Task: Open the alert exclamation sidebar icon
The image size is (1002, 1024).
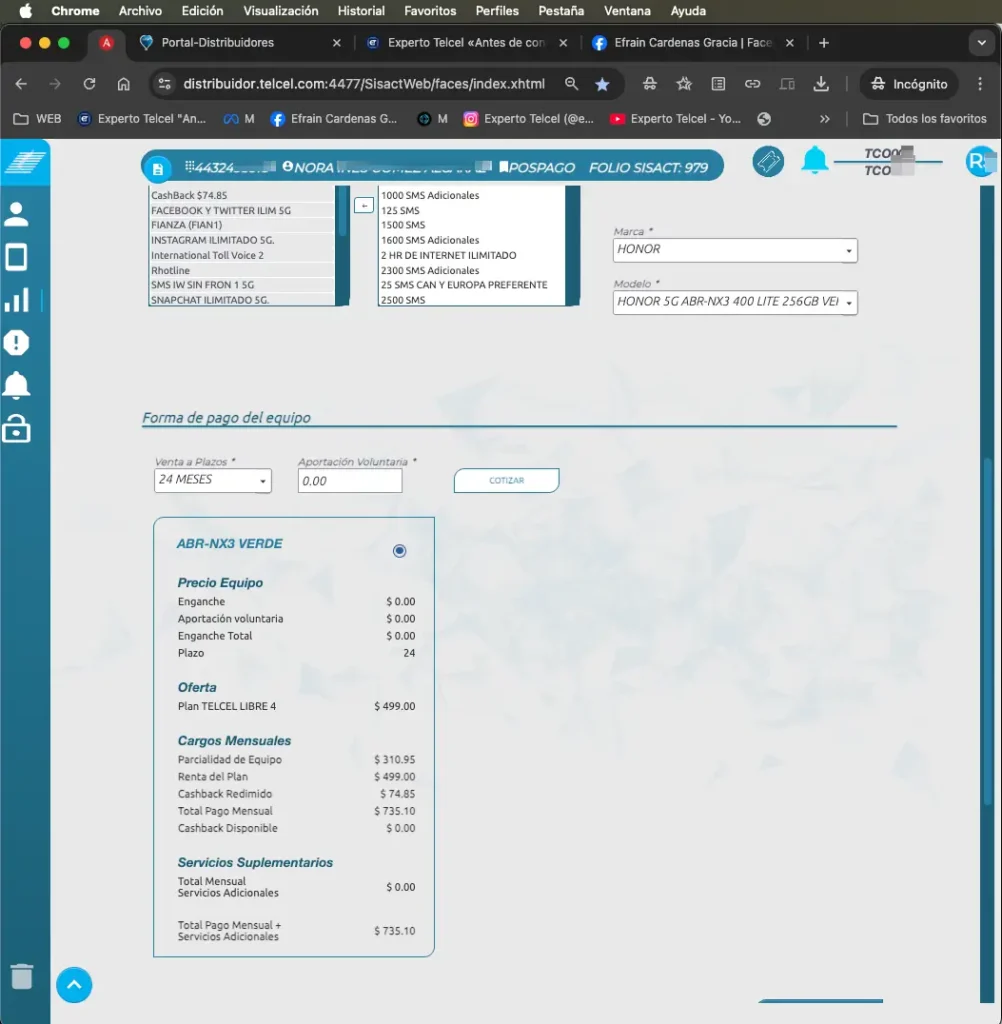Action: (x=16, y=342)
